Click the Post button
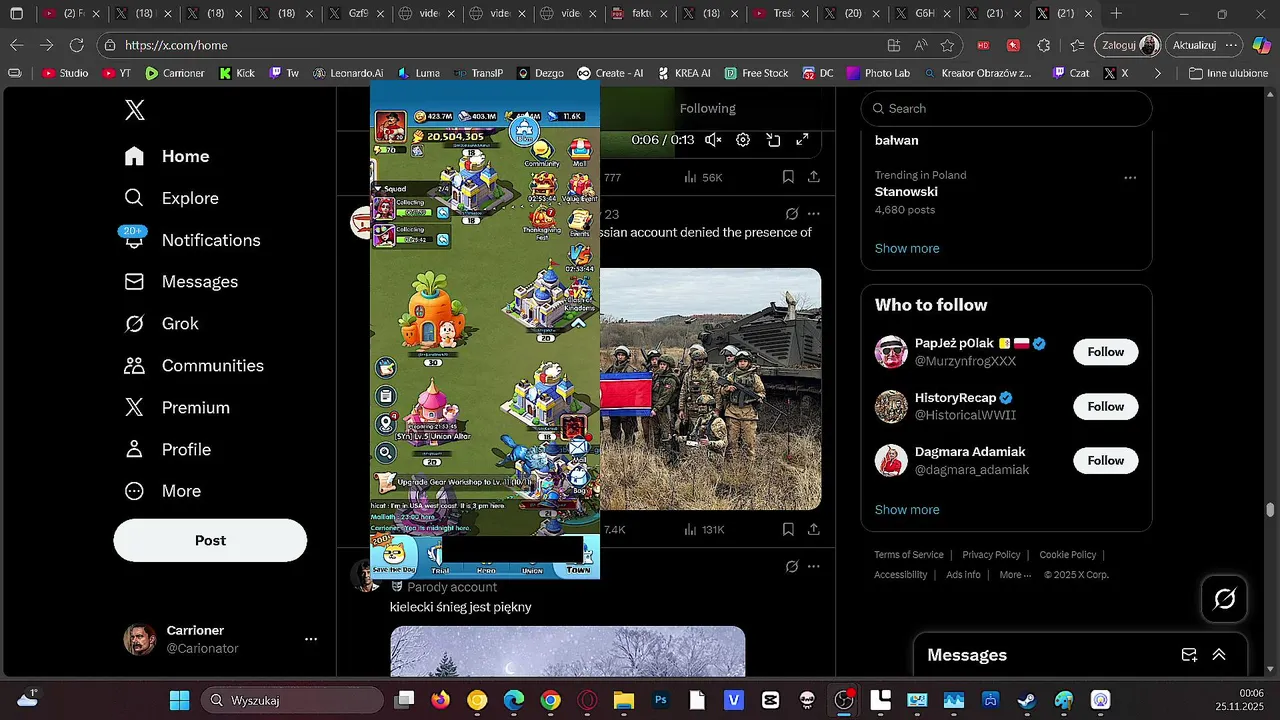This screenshot has width=1280, height=720. coord(210,540)
